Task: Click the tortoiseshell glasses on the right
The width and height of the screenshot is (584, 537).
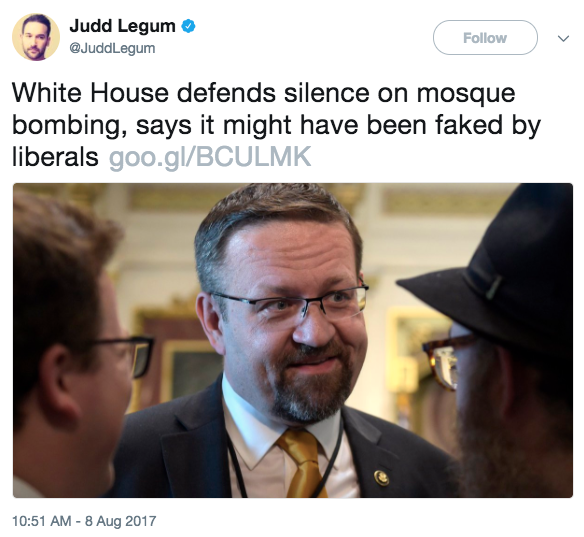Action: [445, 359]
